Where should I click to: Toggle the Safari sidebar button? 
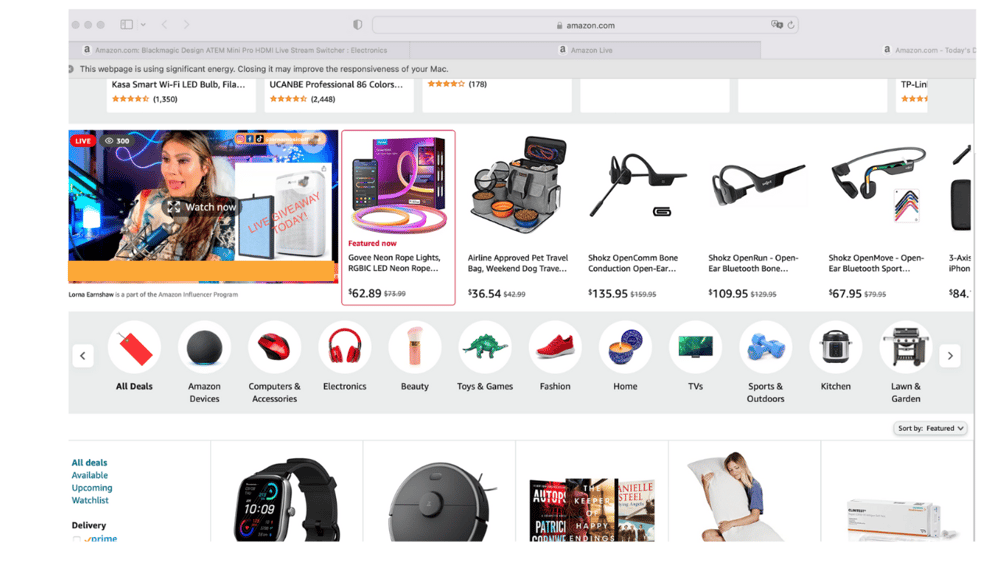(x=126, y=24)
